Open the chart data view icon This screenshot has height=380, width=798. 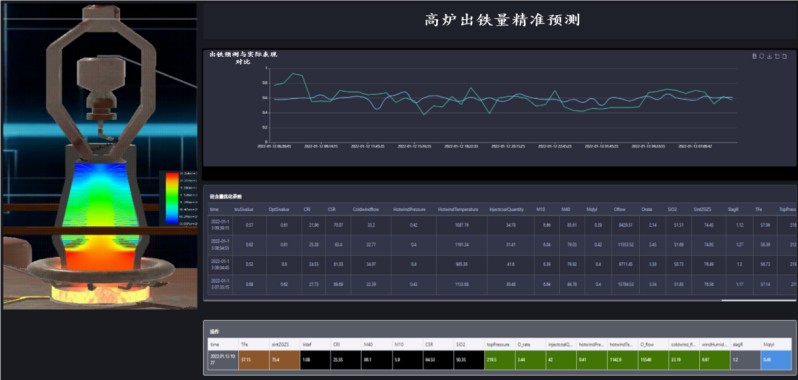754,56
